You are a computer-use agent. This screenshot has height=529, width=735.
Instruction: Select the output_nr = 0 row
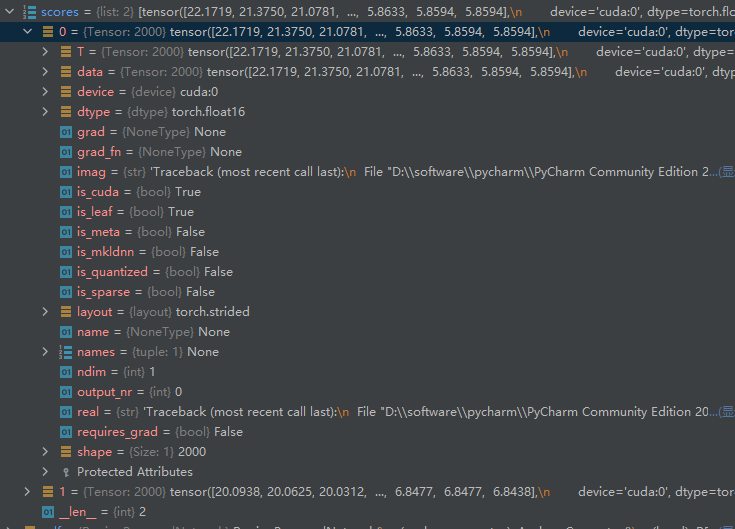click(368, 392)
